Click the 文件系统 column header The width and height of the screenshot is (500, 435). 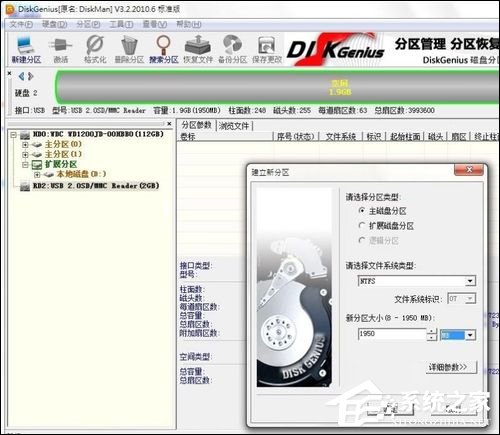[x=340, y=137]
